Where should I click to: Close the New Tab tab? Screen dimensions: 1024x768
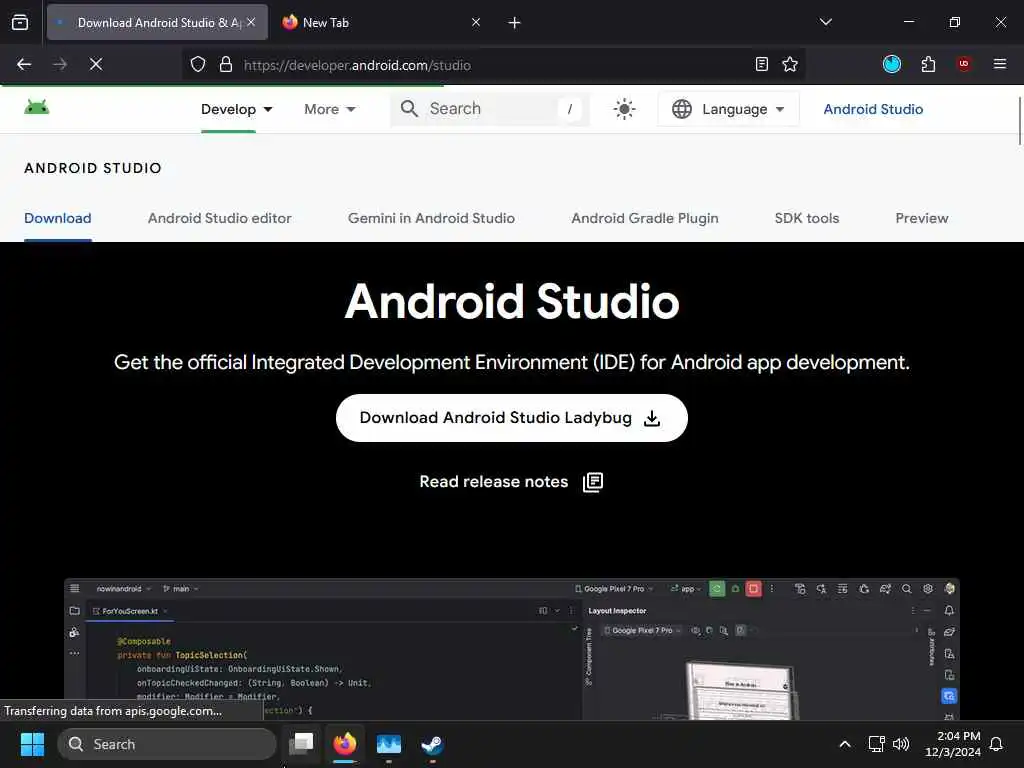coord(476,22)
